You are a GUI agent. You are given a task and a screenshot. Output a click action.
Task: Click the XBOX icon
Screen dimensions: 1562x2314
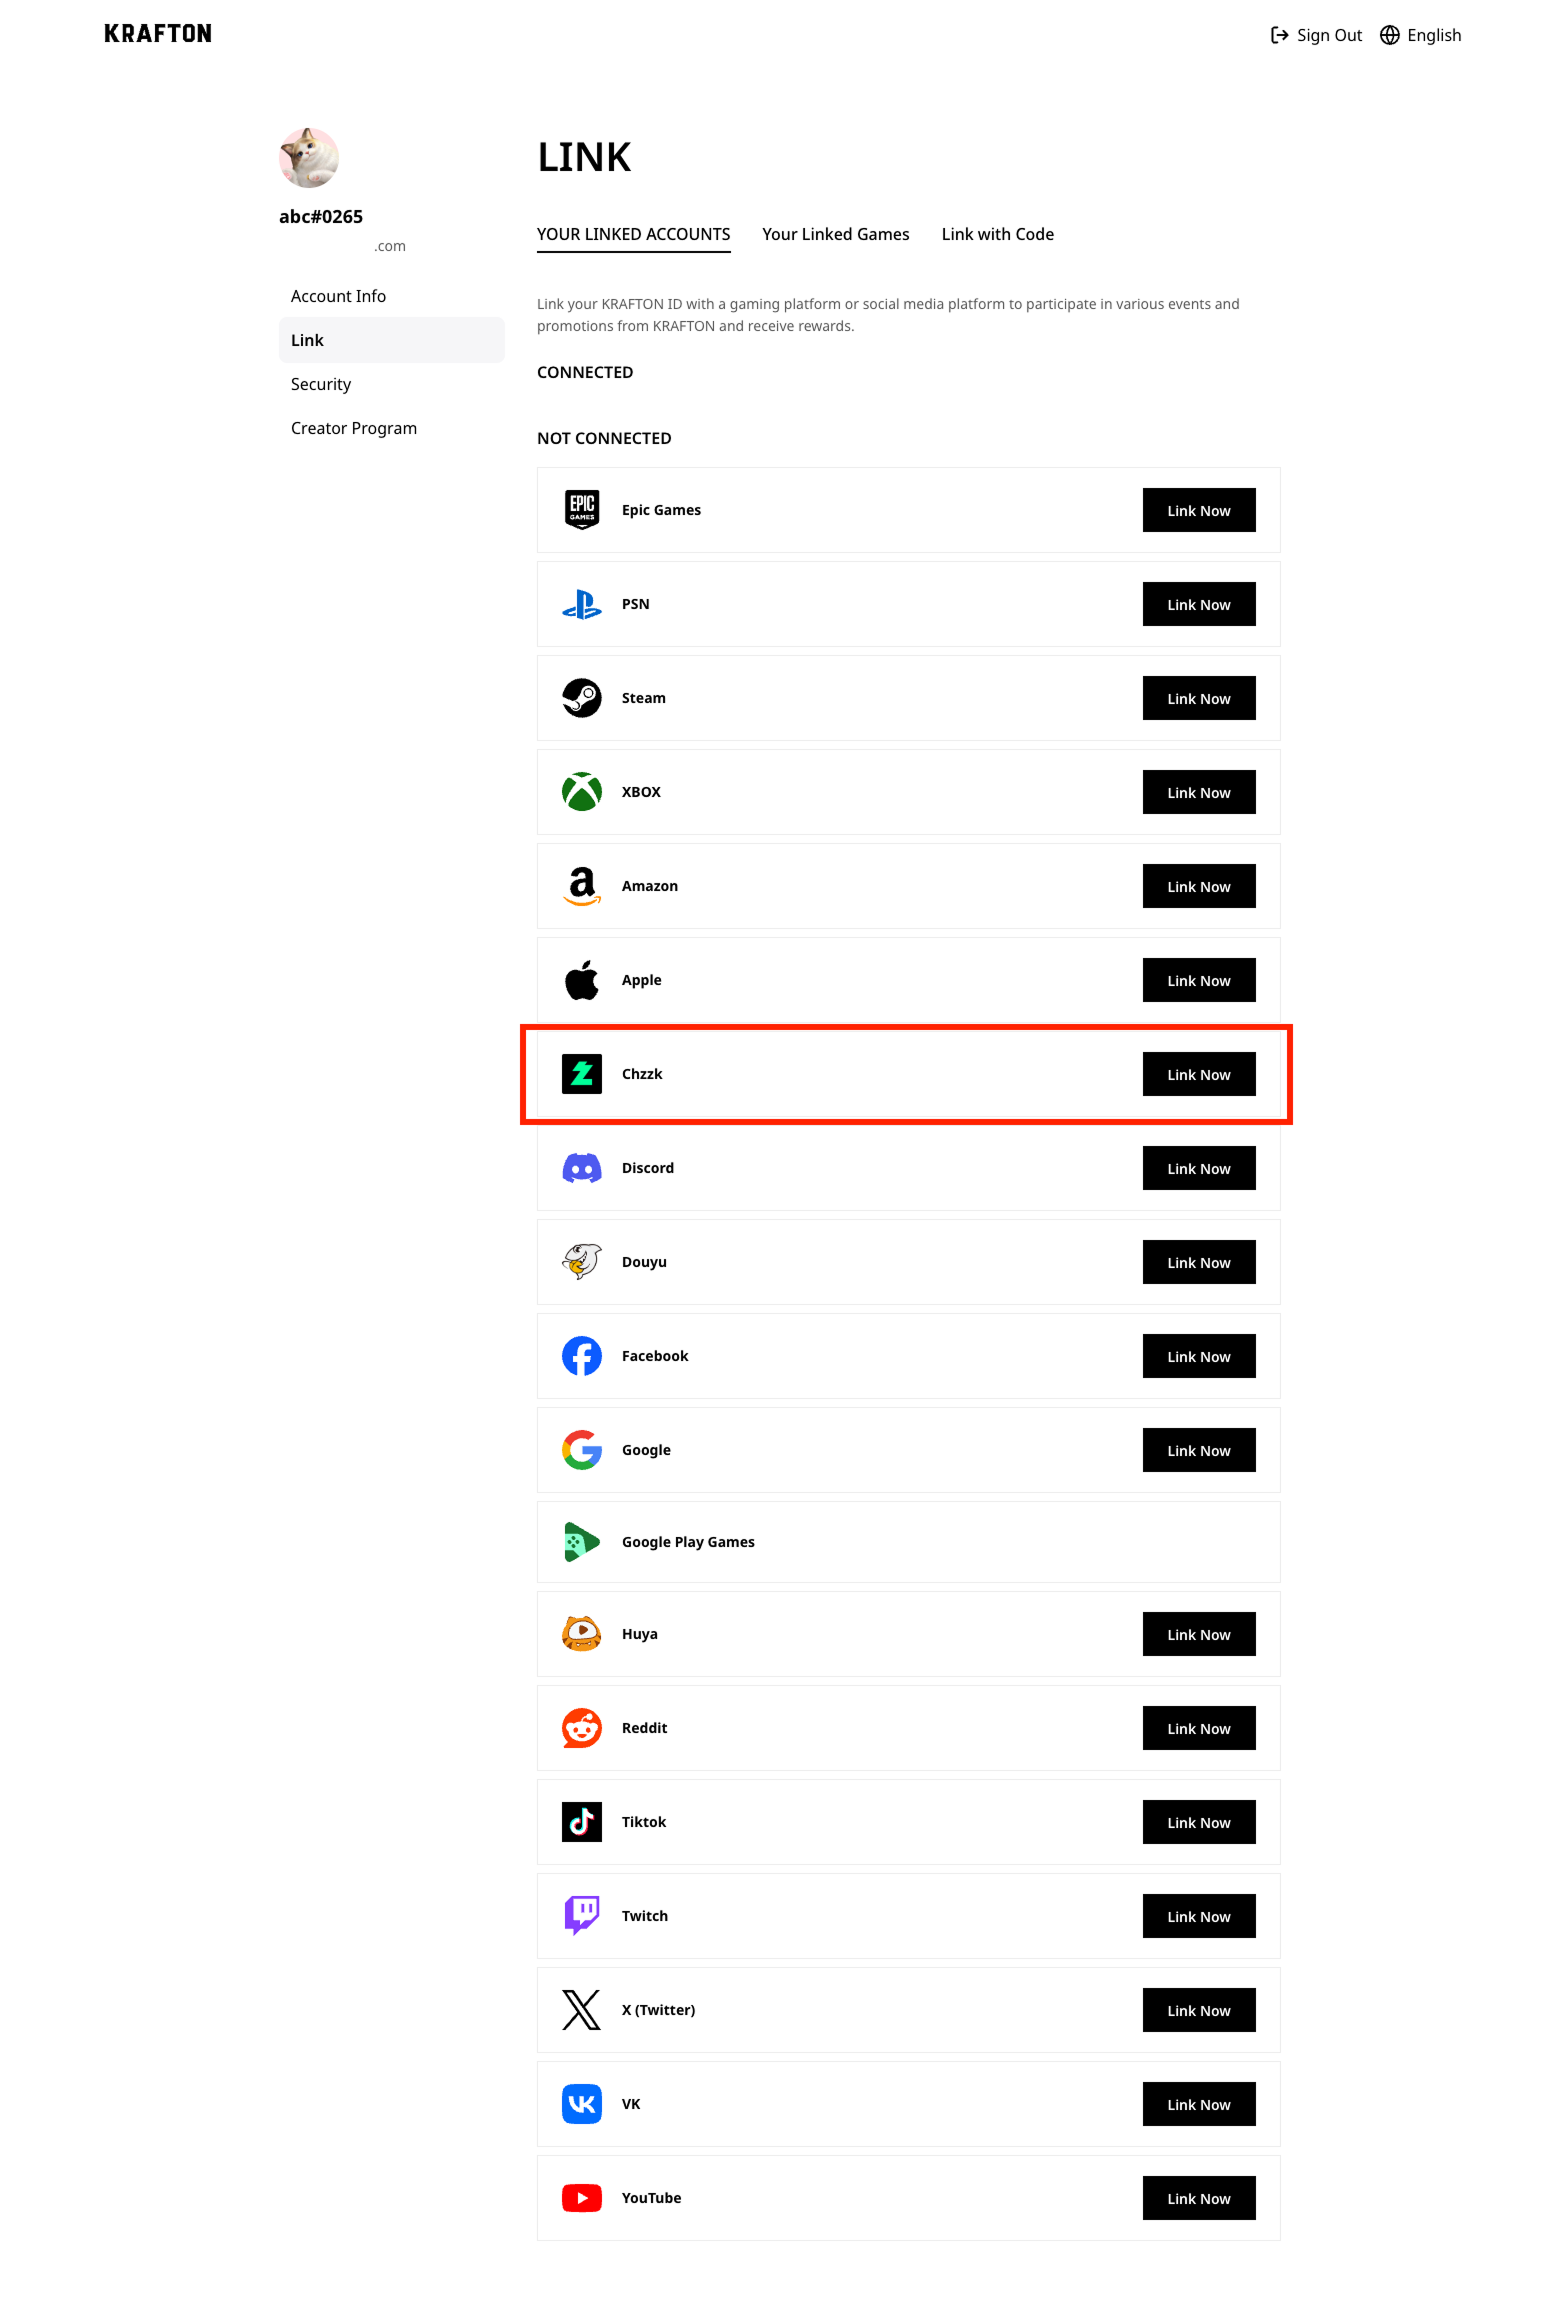(x=581, y=791)
